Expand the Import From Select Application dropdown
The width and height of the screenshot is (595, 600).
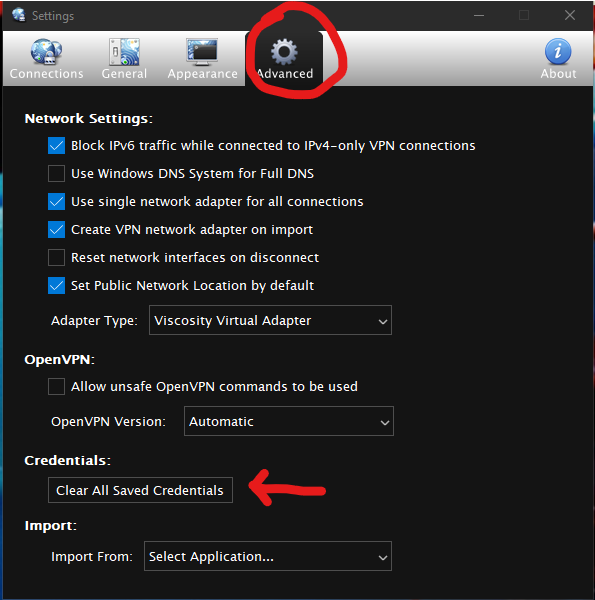[268, 556]
